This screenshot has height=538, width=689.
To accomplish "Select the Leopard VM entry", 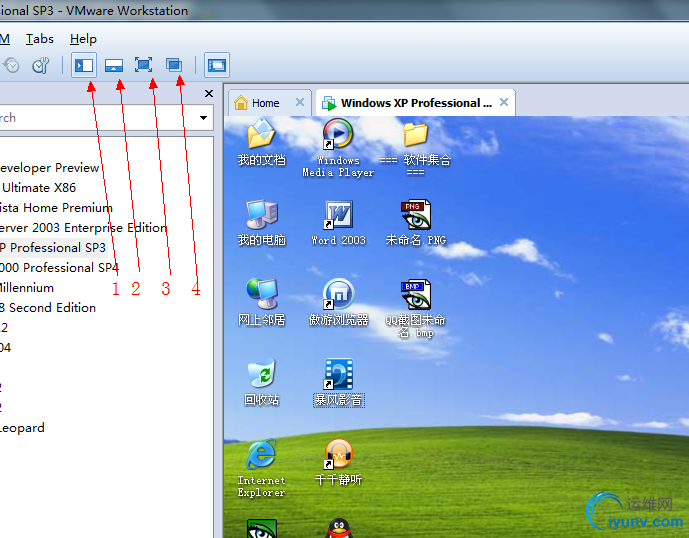I will [x=22, y=428].
